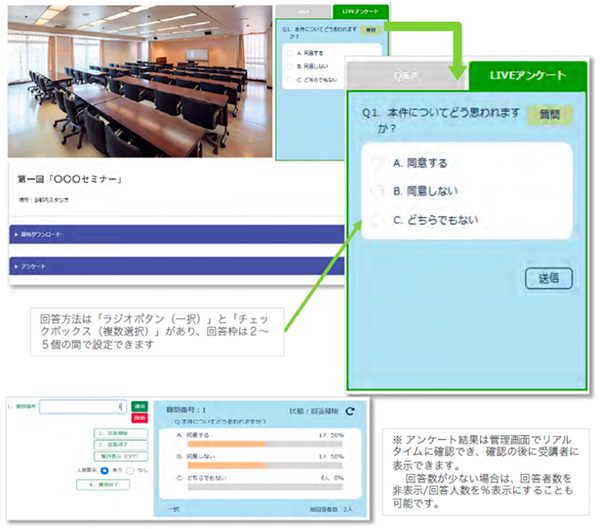600x529 pixels.
Task: Select radio option B. 同意しない in enlarged panel
Action: 378,191
